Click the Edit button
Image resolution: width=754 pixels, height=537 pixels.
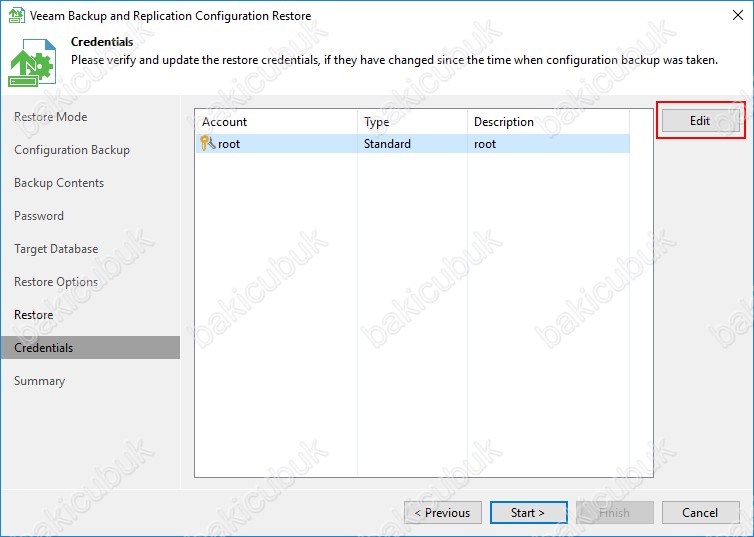point(701,121)
